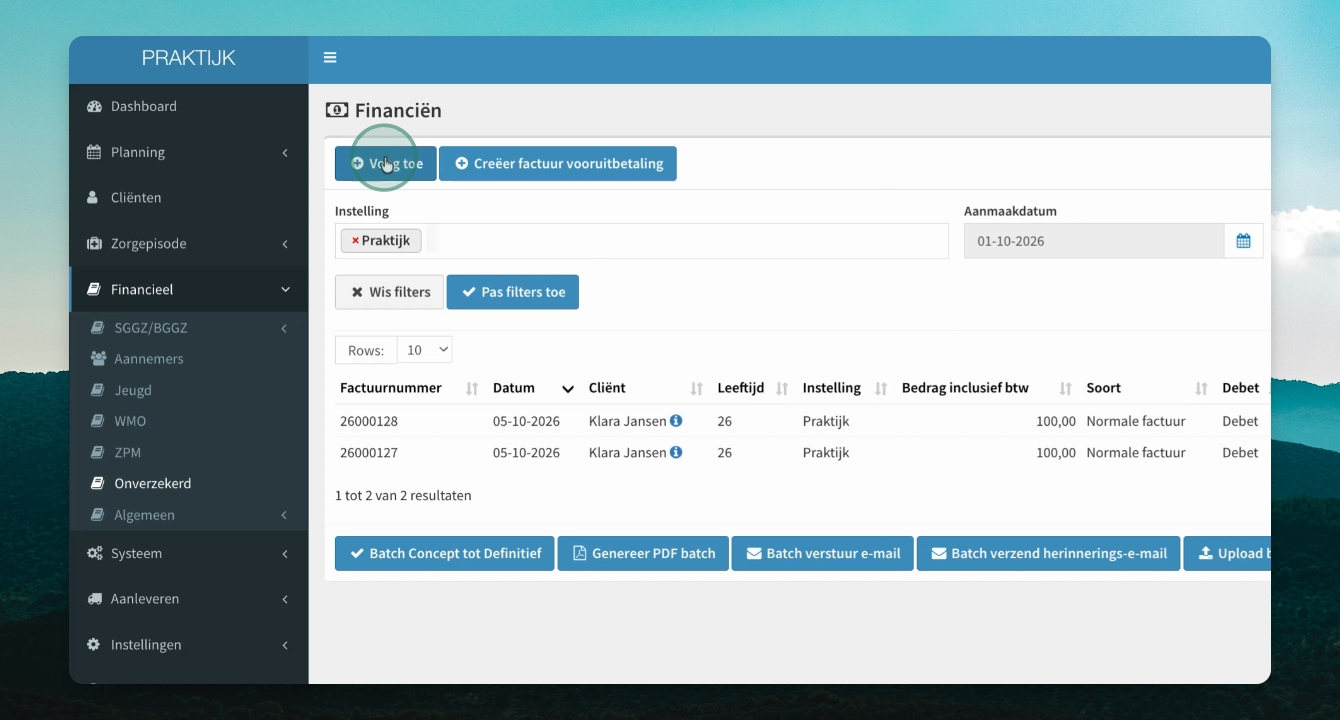1340x720 pixels.
Task: Remove the Praktijk tag from Instelling filter
Action: 355,241
